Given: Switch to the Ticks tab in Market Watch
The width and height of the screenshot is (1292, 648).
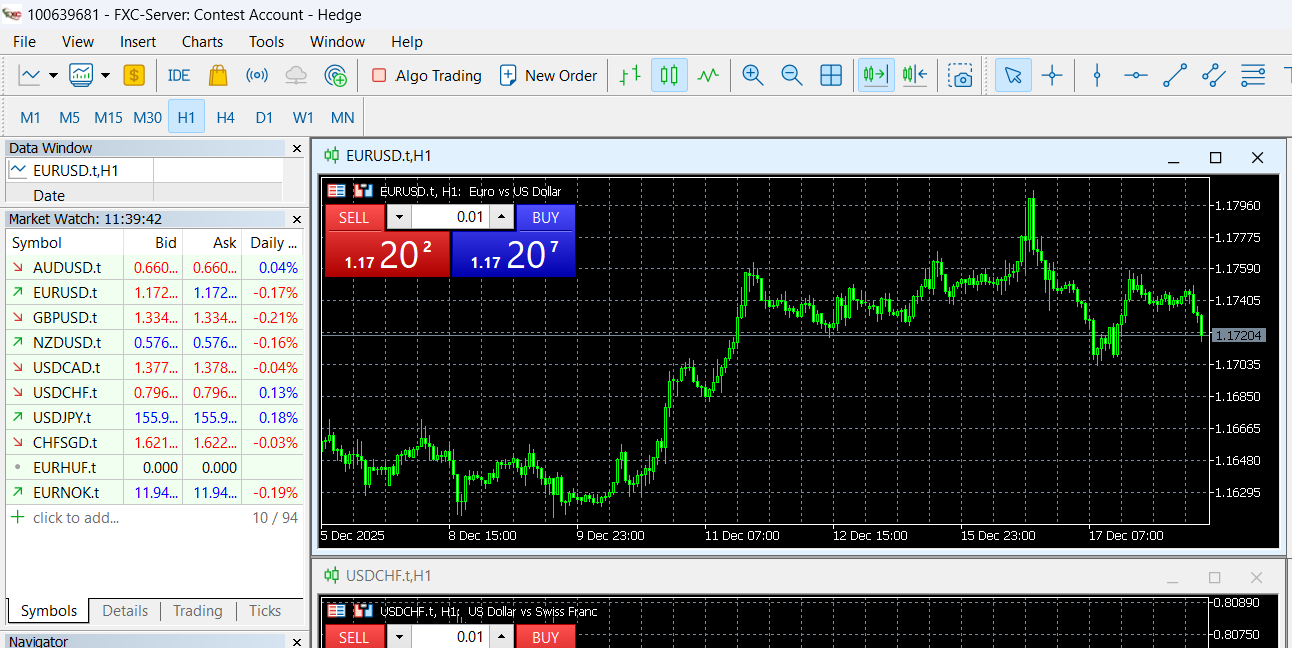Looking at the screenshot, I should pyautogui.click(x=265, y=611).
